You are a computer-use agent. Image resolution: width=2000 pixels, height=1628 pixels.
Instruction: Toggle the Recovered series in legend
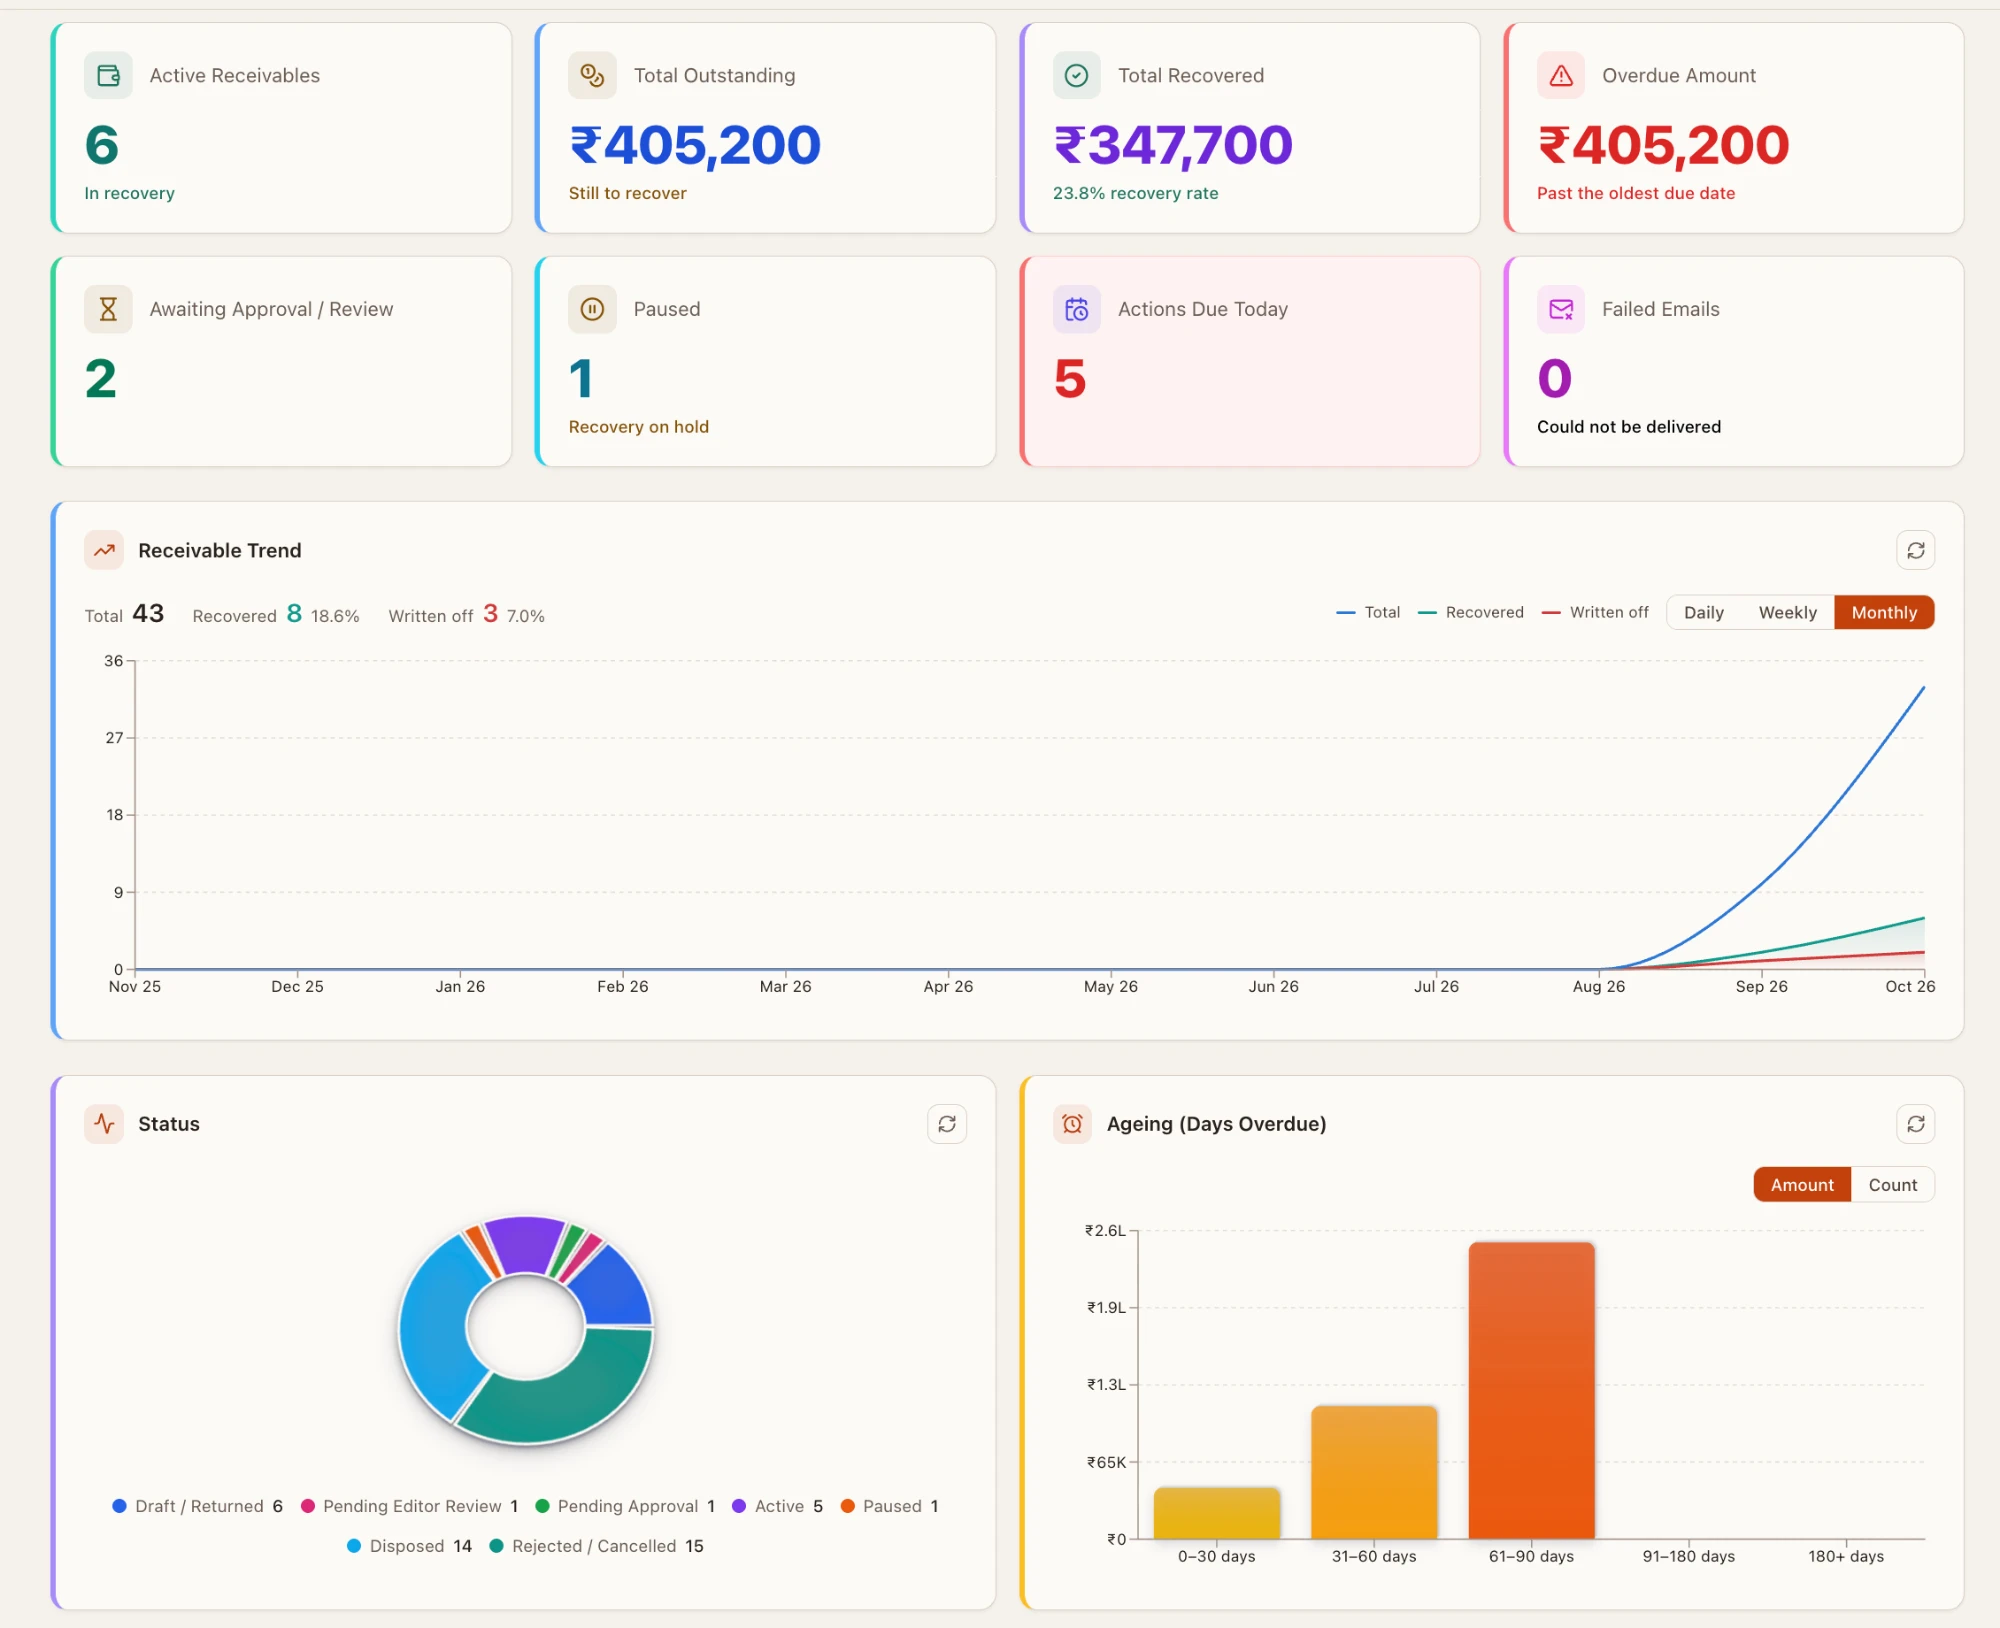pos(1471,612)
